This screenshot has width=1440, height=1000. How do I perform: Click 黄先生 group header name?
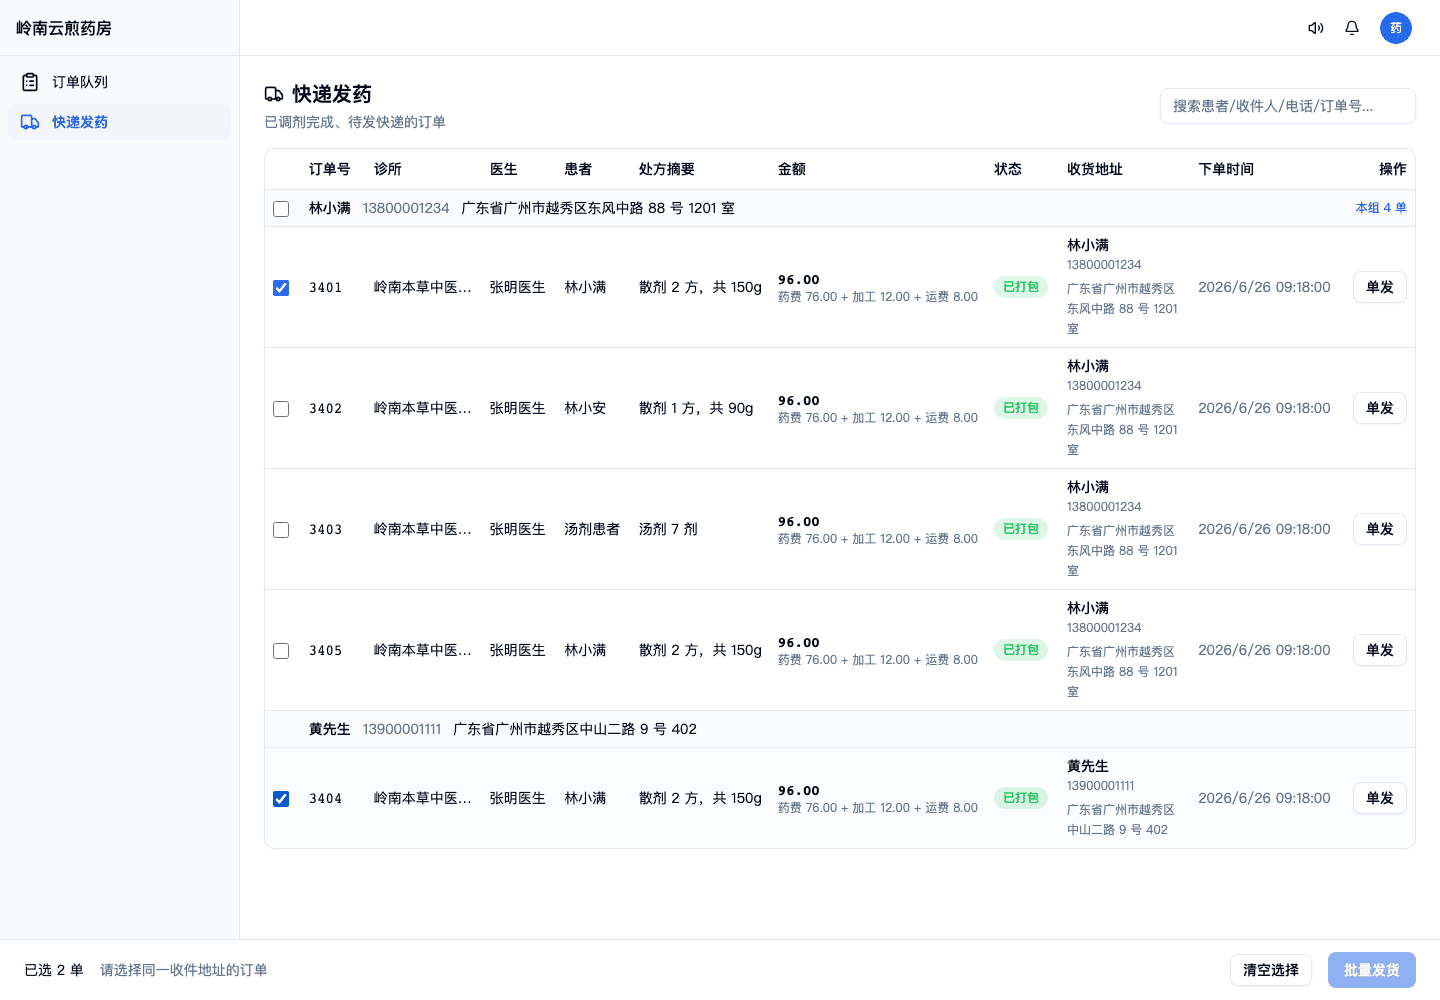(x=329, y=729)
